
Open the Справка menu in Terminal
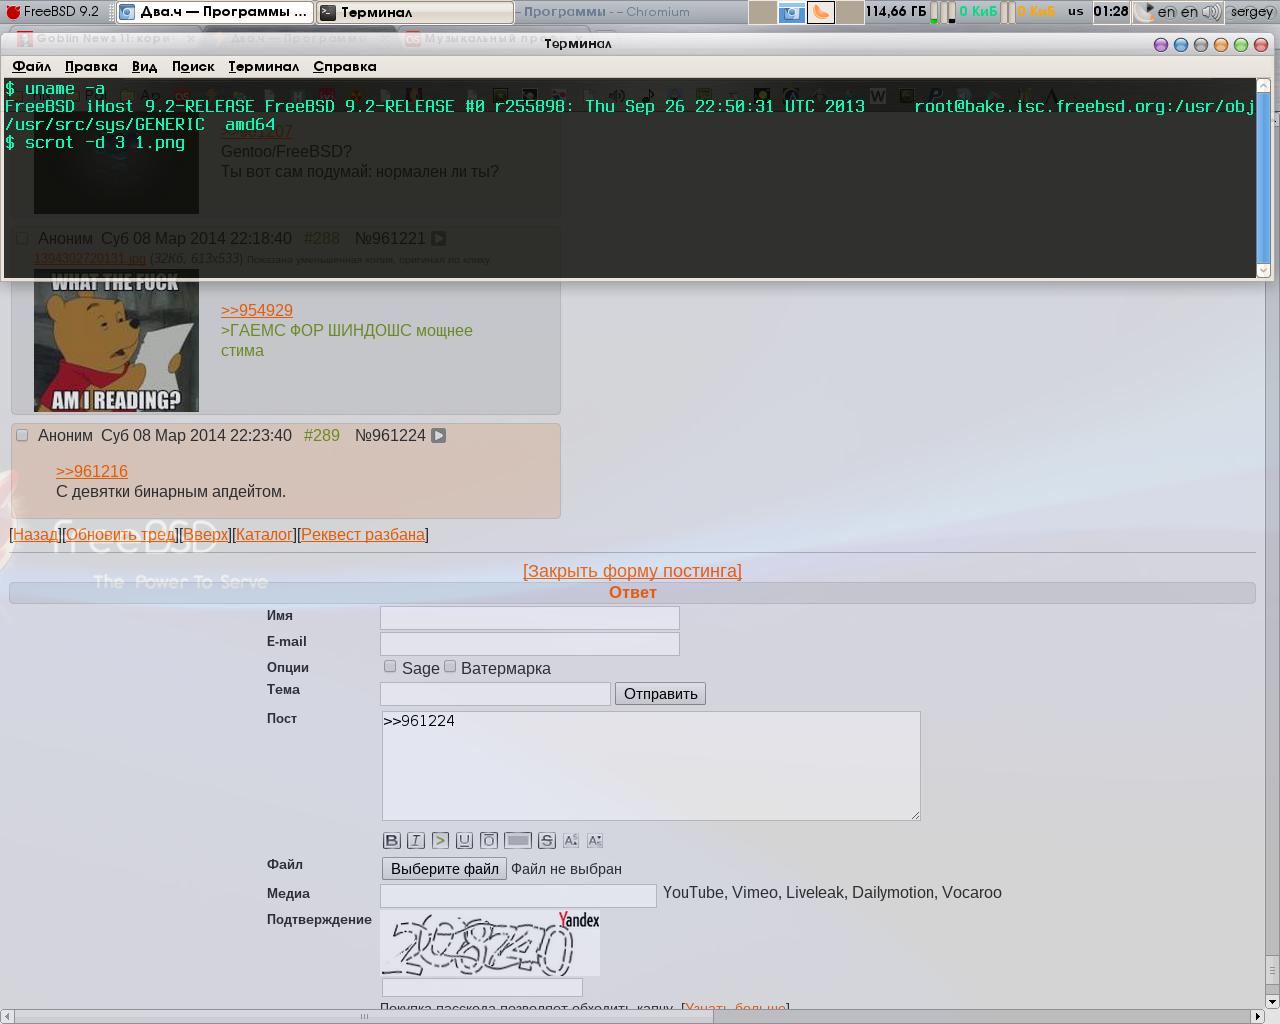point(345,67)
